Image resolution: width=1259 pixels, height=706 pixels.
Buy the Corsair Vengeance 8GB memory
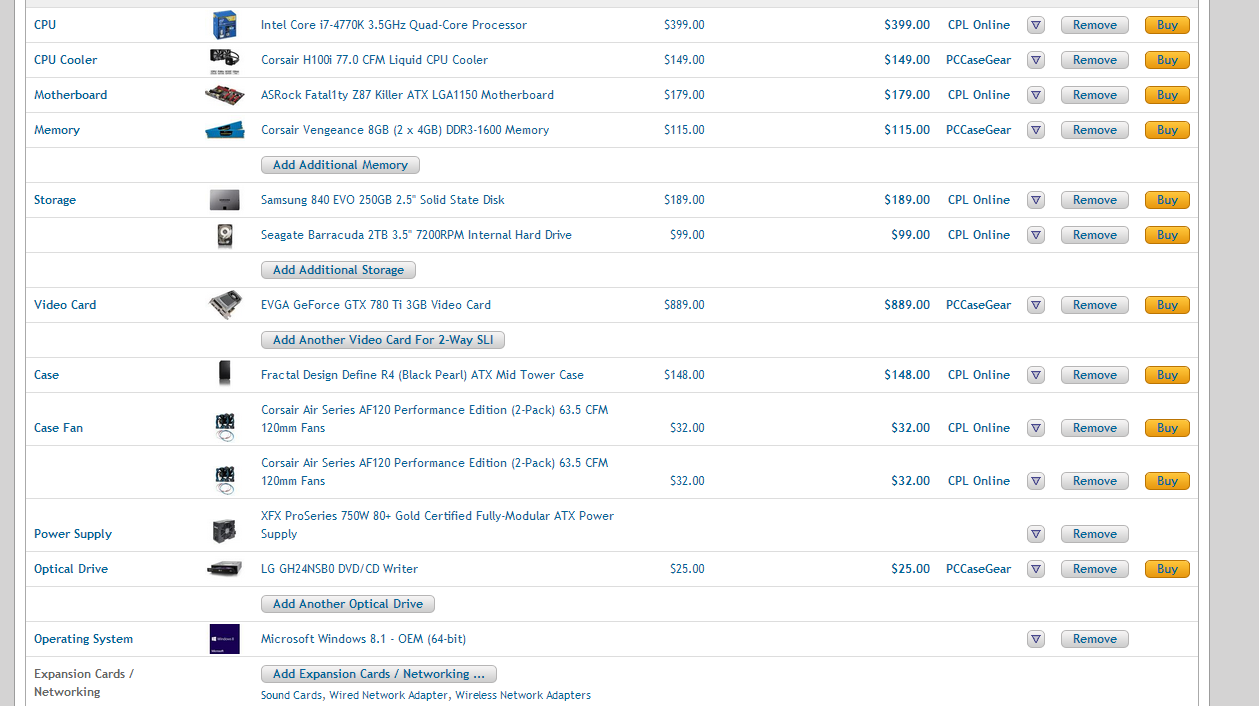[x=1167, y=130]
